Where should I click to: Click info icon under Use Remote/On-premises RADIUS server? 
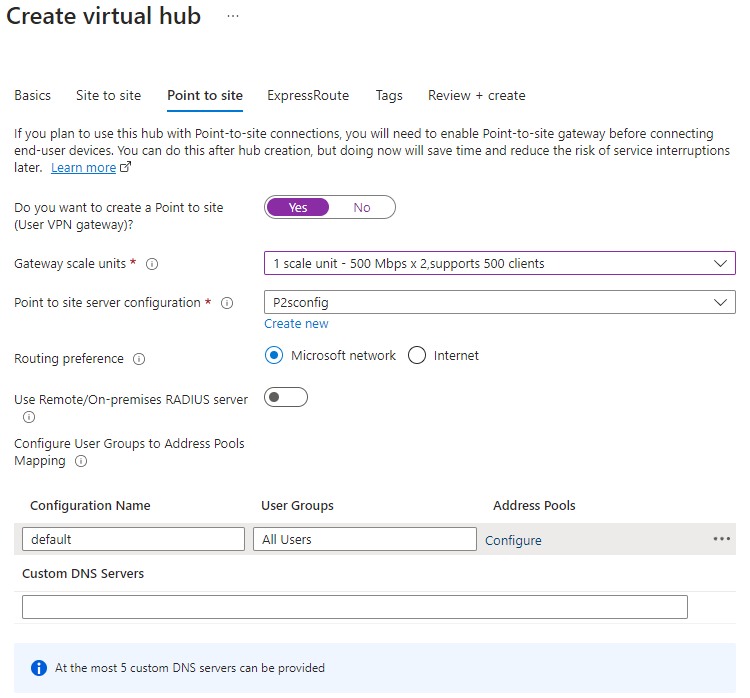[29, 417]
